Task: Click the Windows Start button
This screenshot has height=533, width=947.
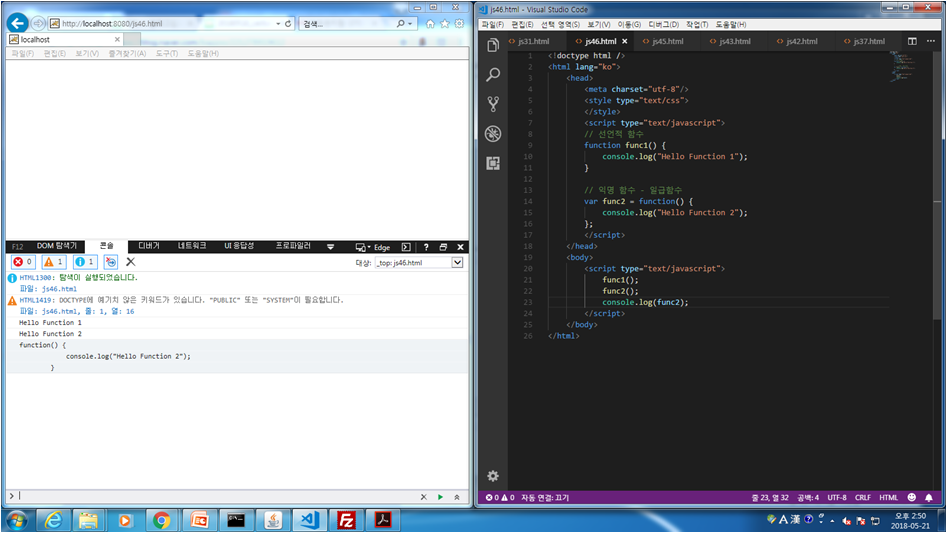Action: (17, 520)
